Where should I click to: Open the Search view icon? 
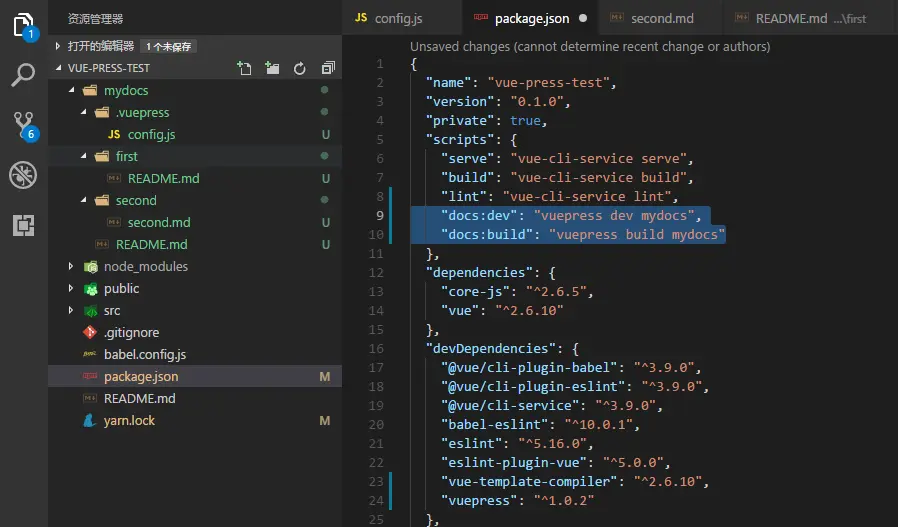(23, 74)
